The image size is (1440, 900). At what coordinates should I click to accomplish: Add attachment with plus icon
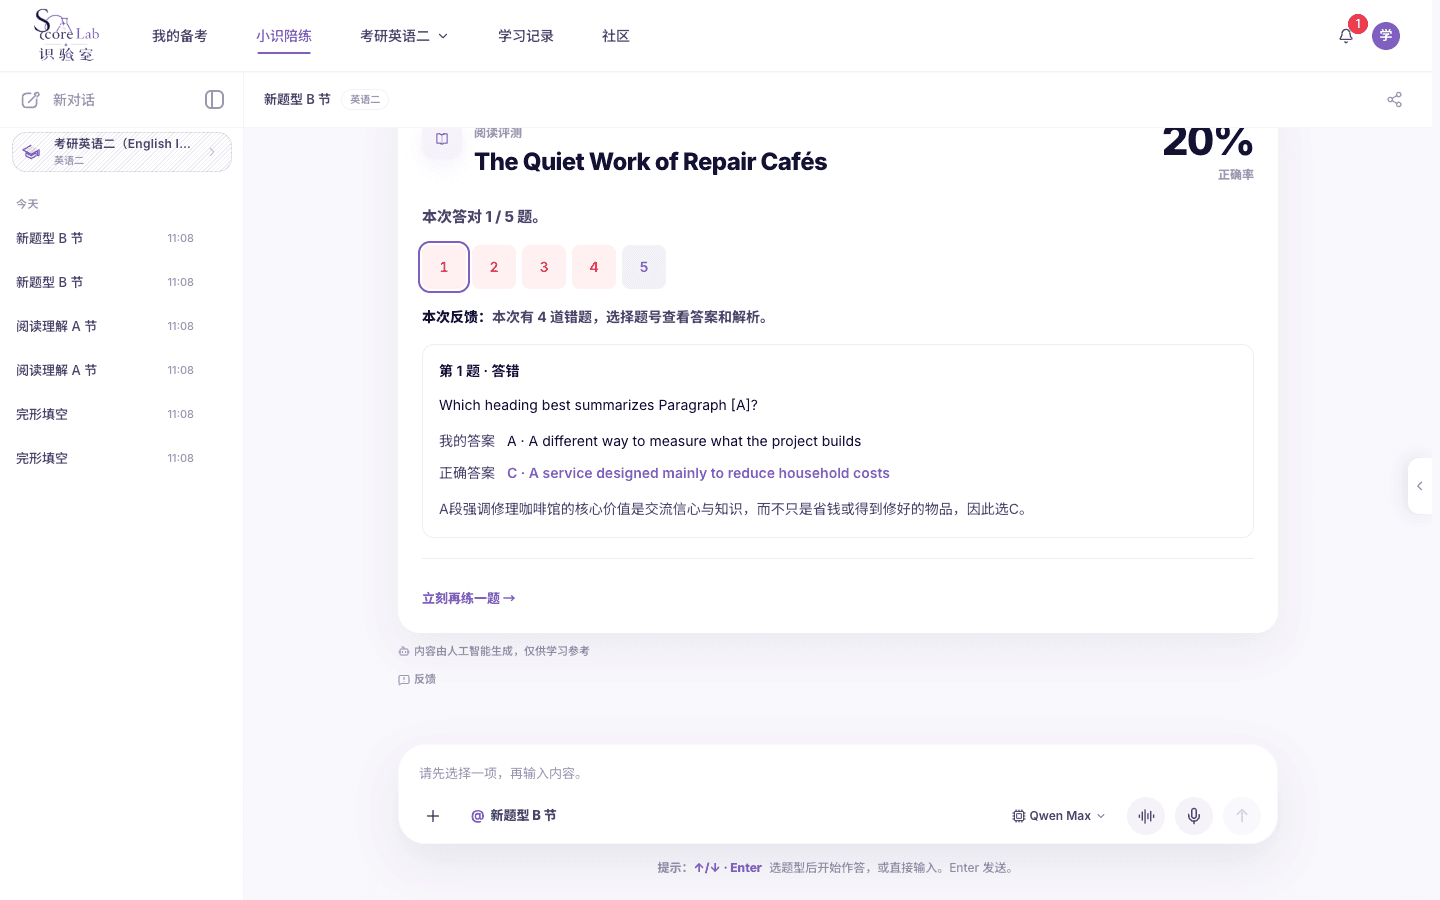433,816
